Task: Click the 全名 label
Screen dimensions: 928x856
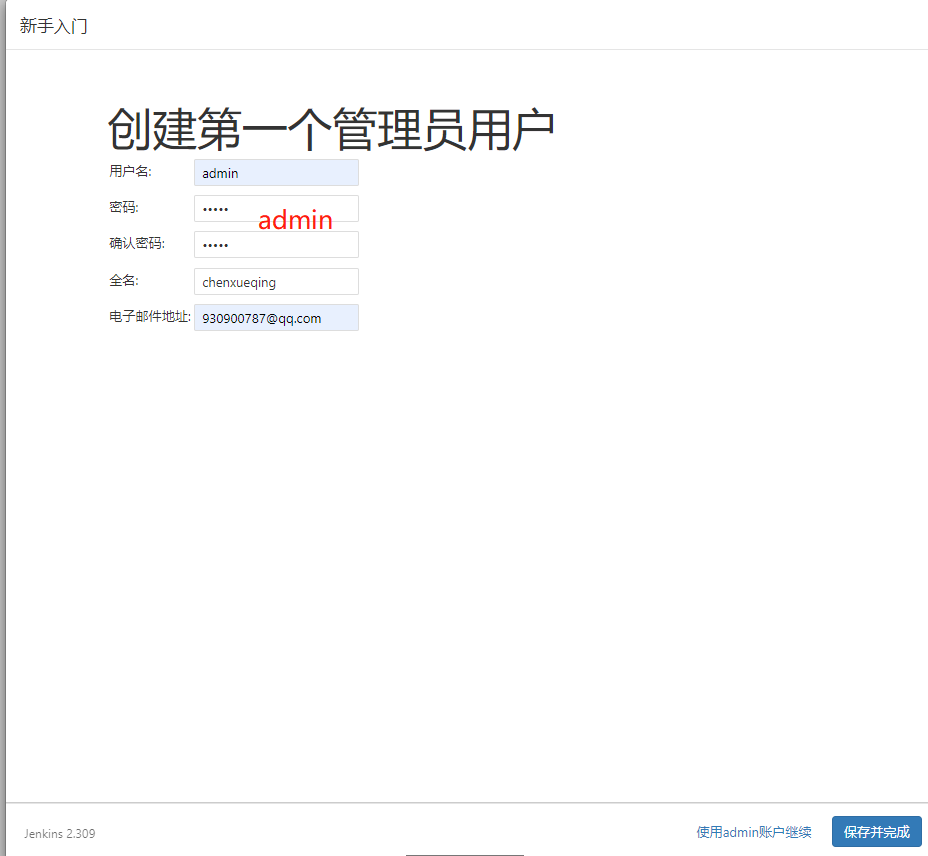Action: [124, 281]
